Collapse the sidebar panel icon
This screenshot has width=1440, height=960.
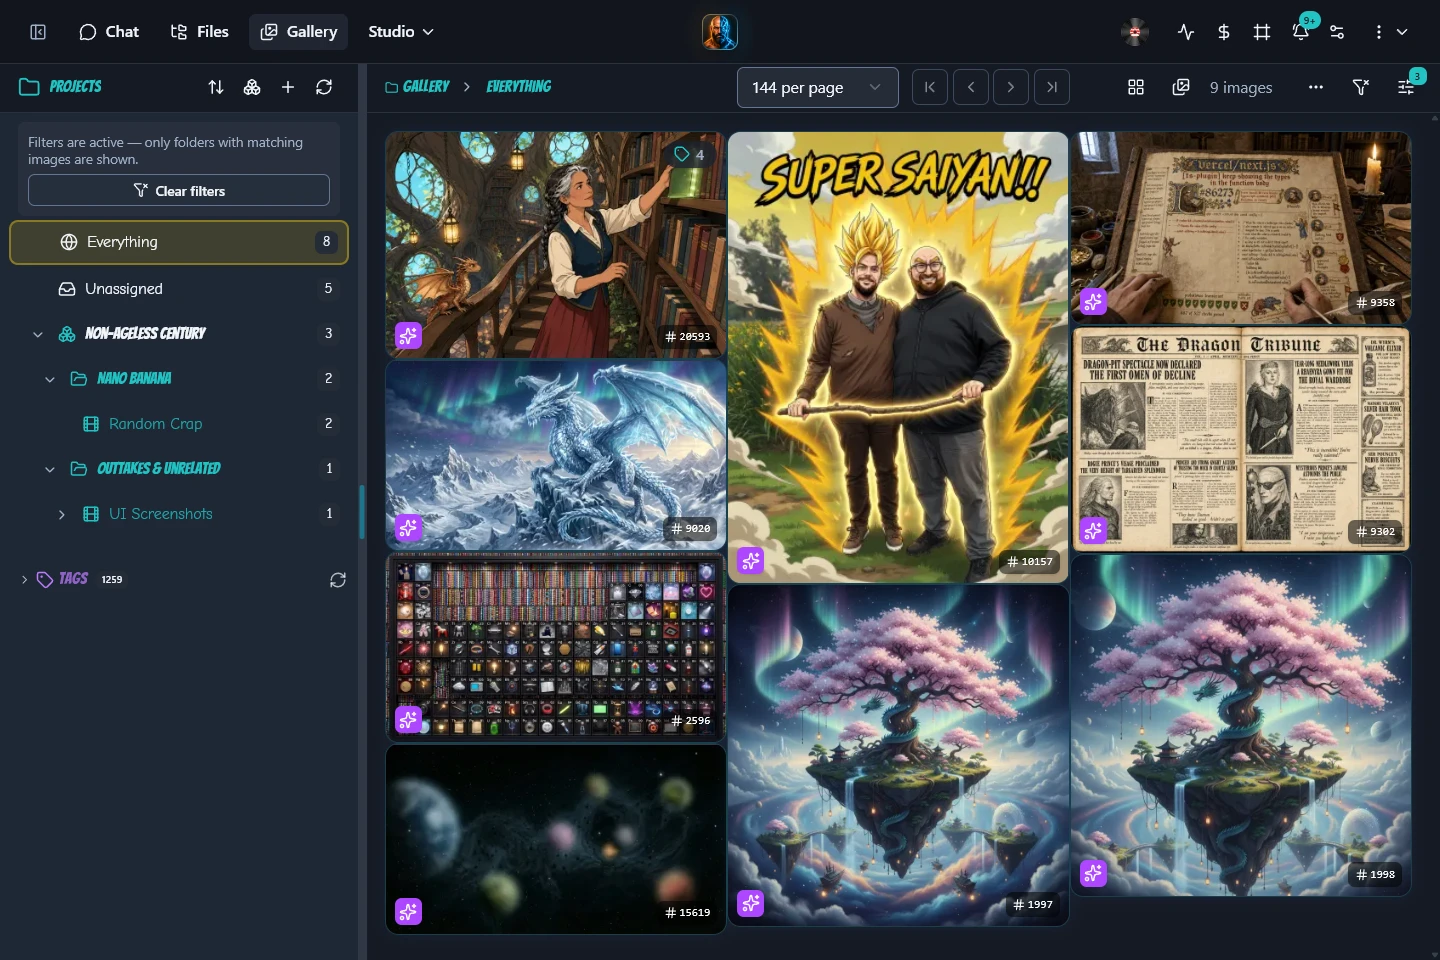pyautogui.click(x=38, y=32)
